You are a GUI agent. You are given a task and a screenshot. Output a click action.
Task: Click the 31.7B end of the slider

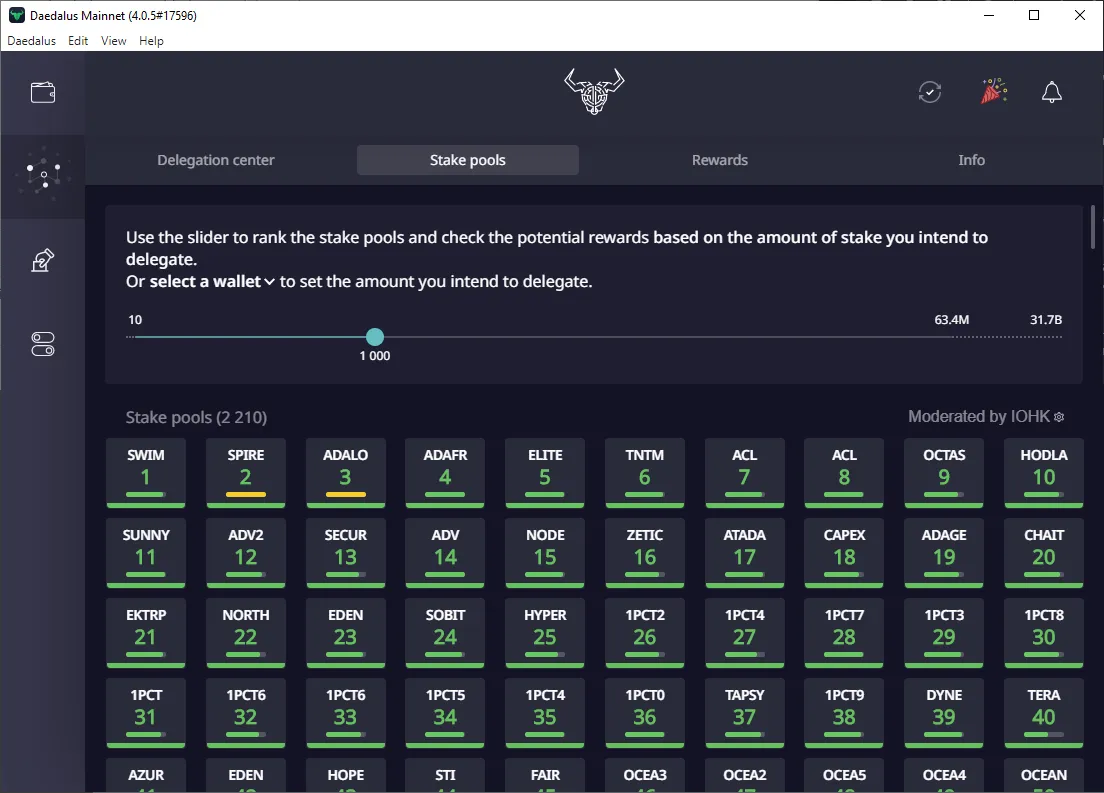point(1060,337)
